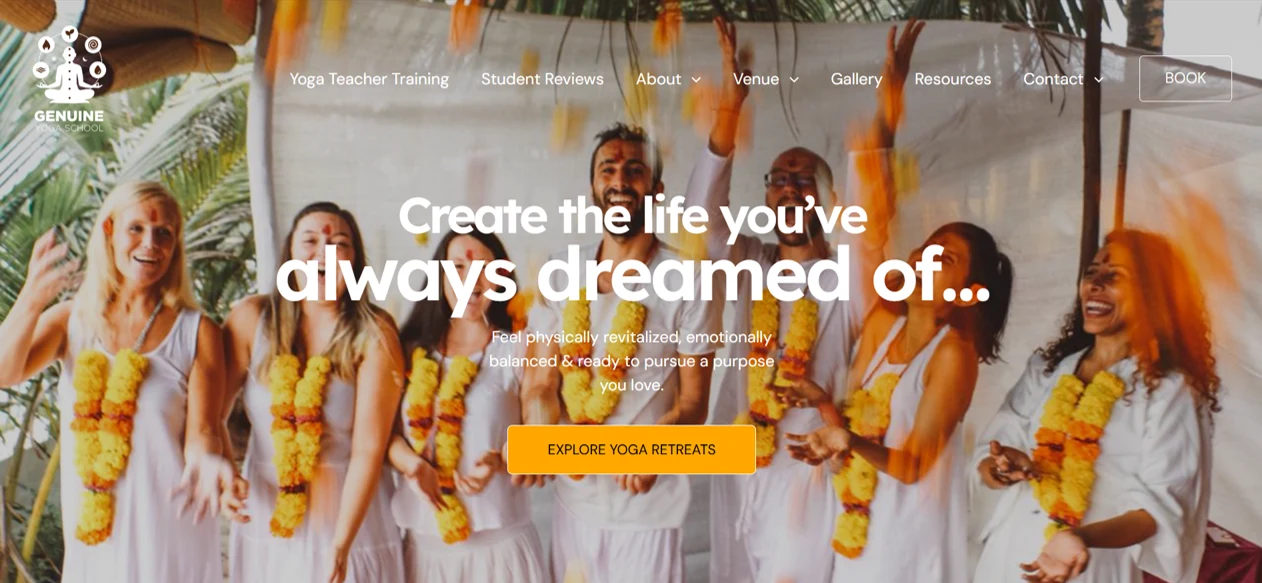Select the About menu label

pos(658,79)
